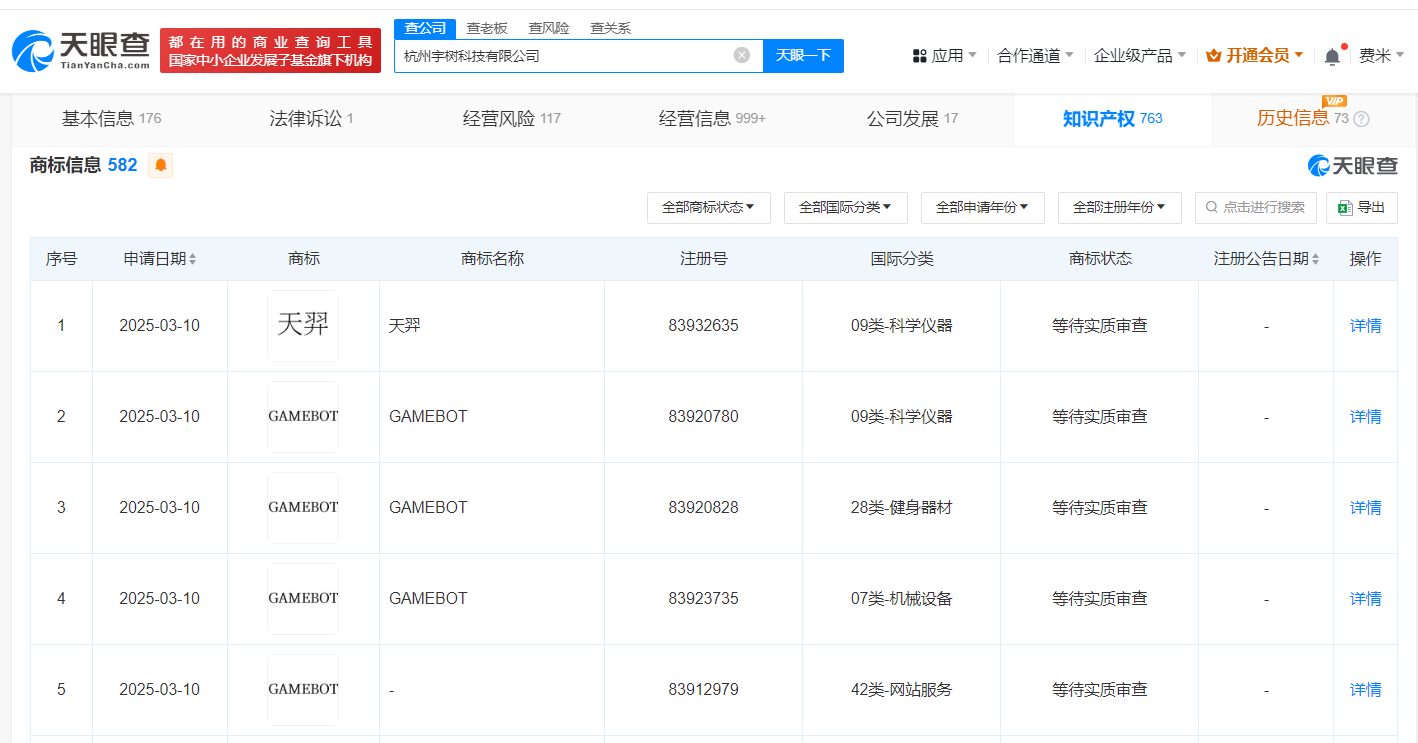Open the GAMEBOT trademark image in row 2
Image resolution: width=1418 pixels, height=743 pixels.
pos(303,416)
